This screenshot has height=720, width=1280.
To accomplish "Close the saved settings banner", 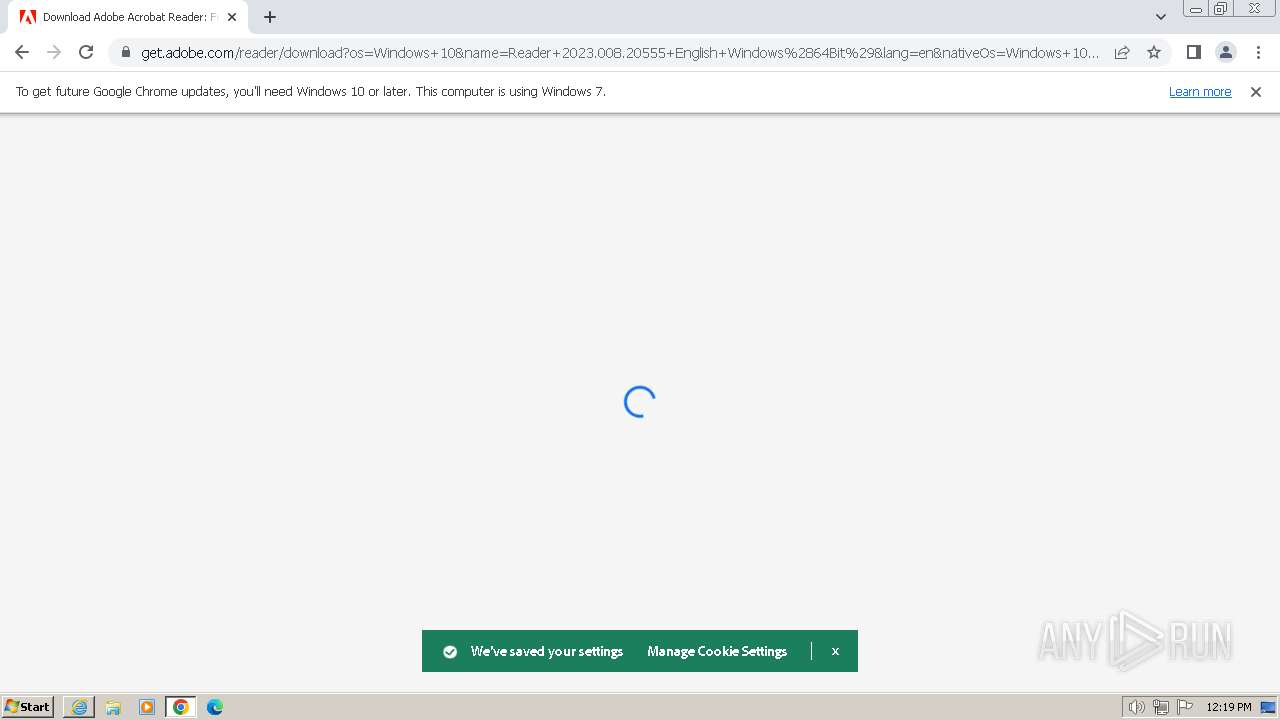I will click(x=835, y=651).
